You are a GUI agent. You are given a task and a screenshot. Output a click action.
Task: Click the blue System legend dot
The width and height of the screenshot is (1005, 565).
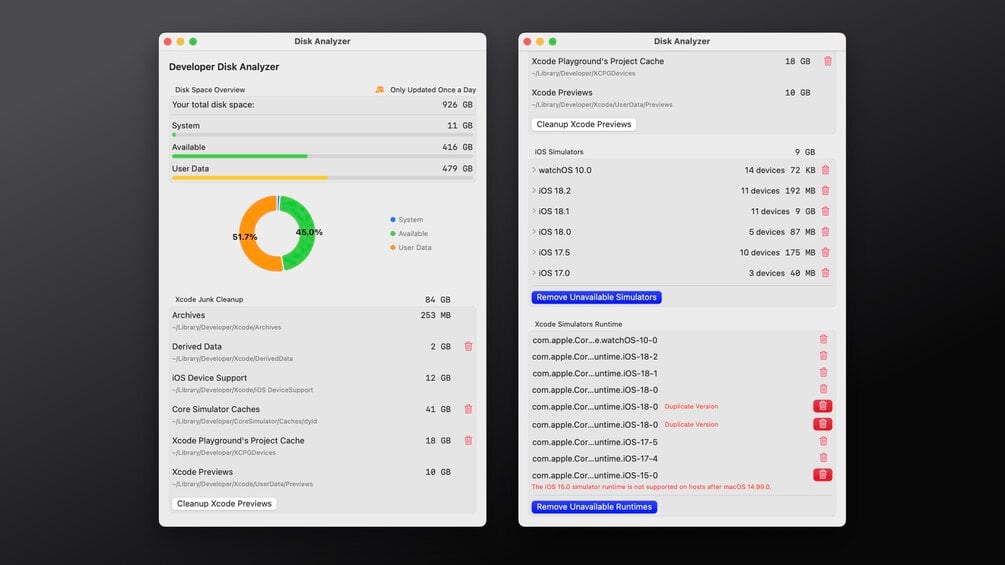pyautogui.click(x=393, y=219)
